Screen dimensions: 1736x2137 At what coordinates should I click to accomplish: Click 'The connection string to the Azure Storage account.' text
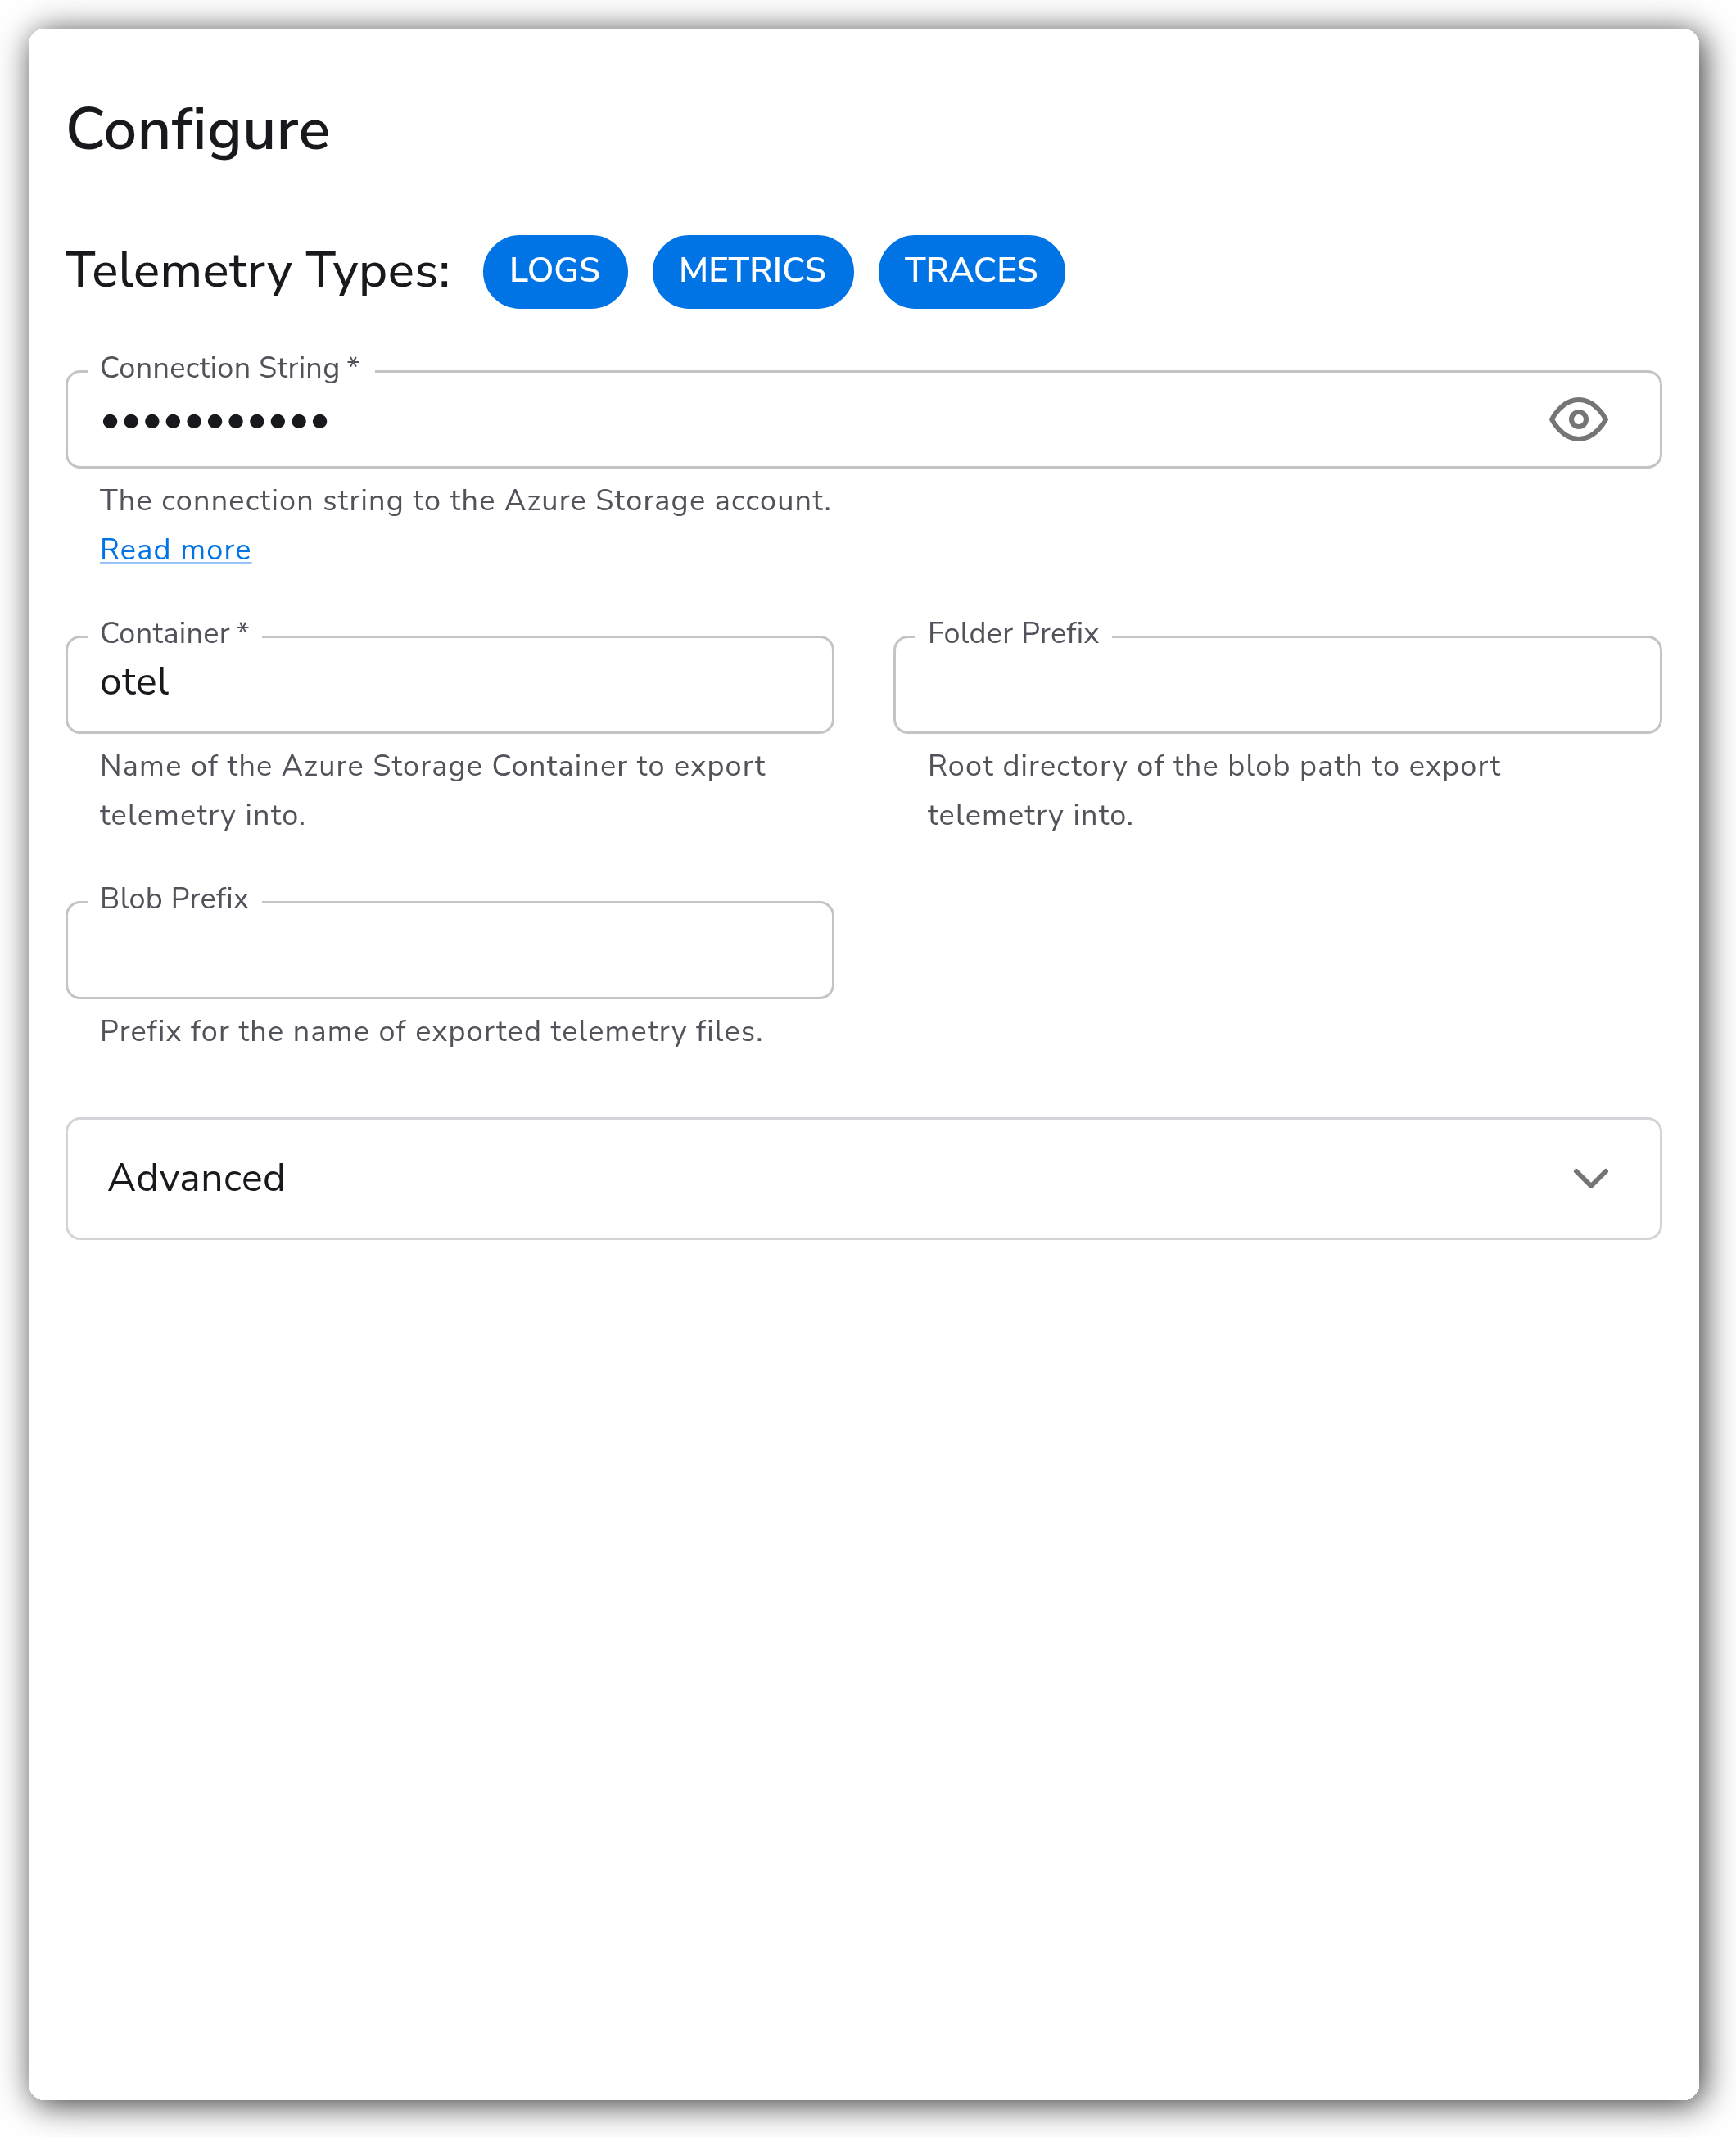click(x=465, y=500)
